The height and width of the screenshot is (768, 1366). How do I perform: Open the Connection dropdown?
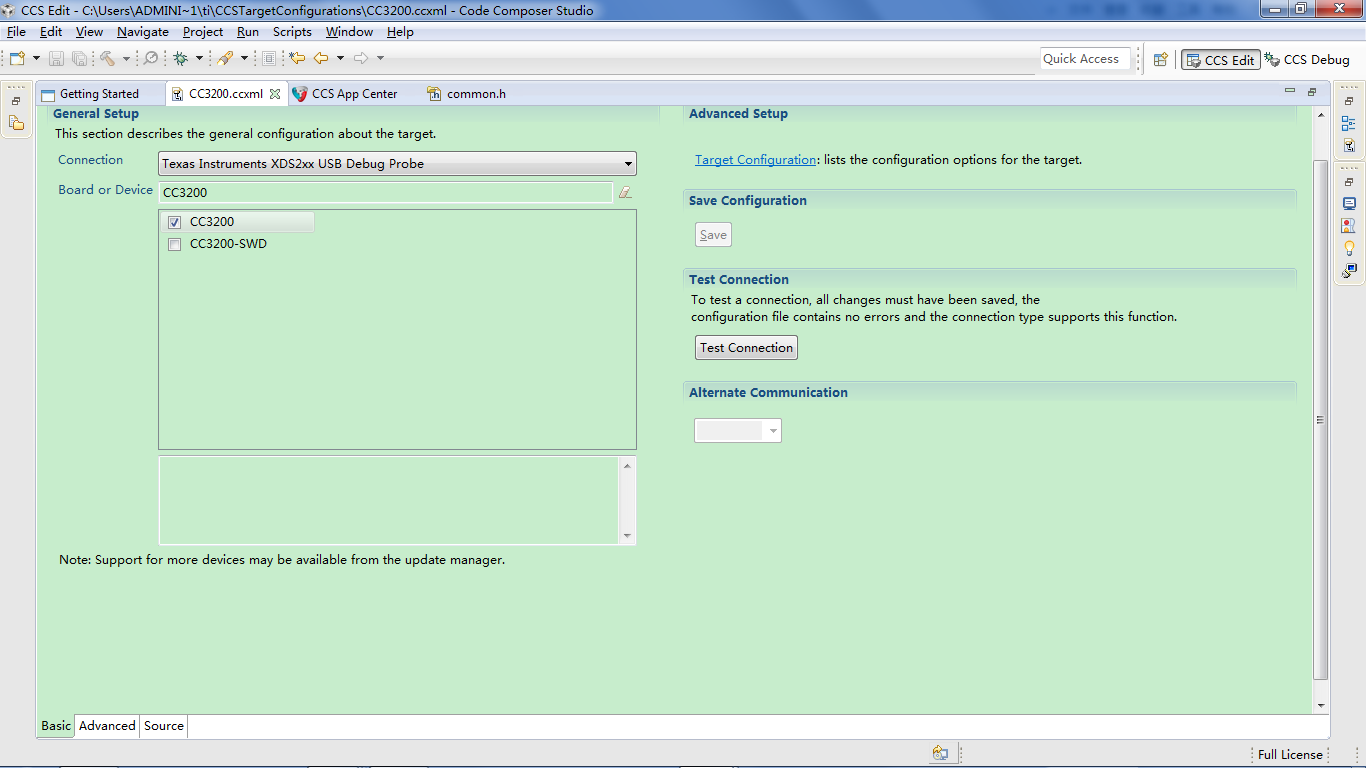tap(397, 163)
